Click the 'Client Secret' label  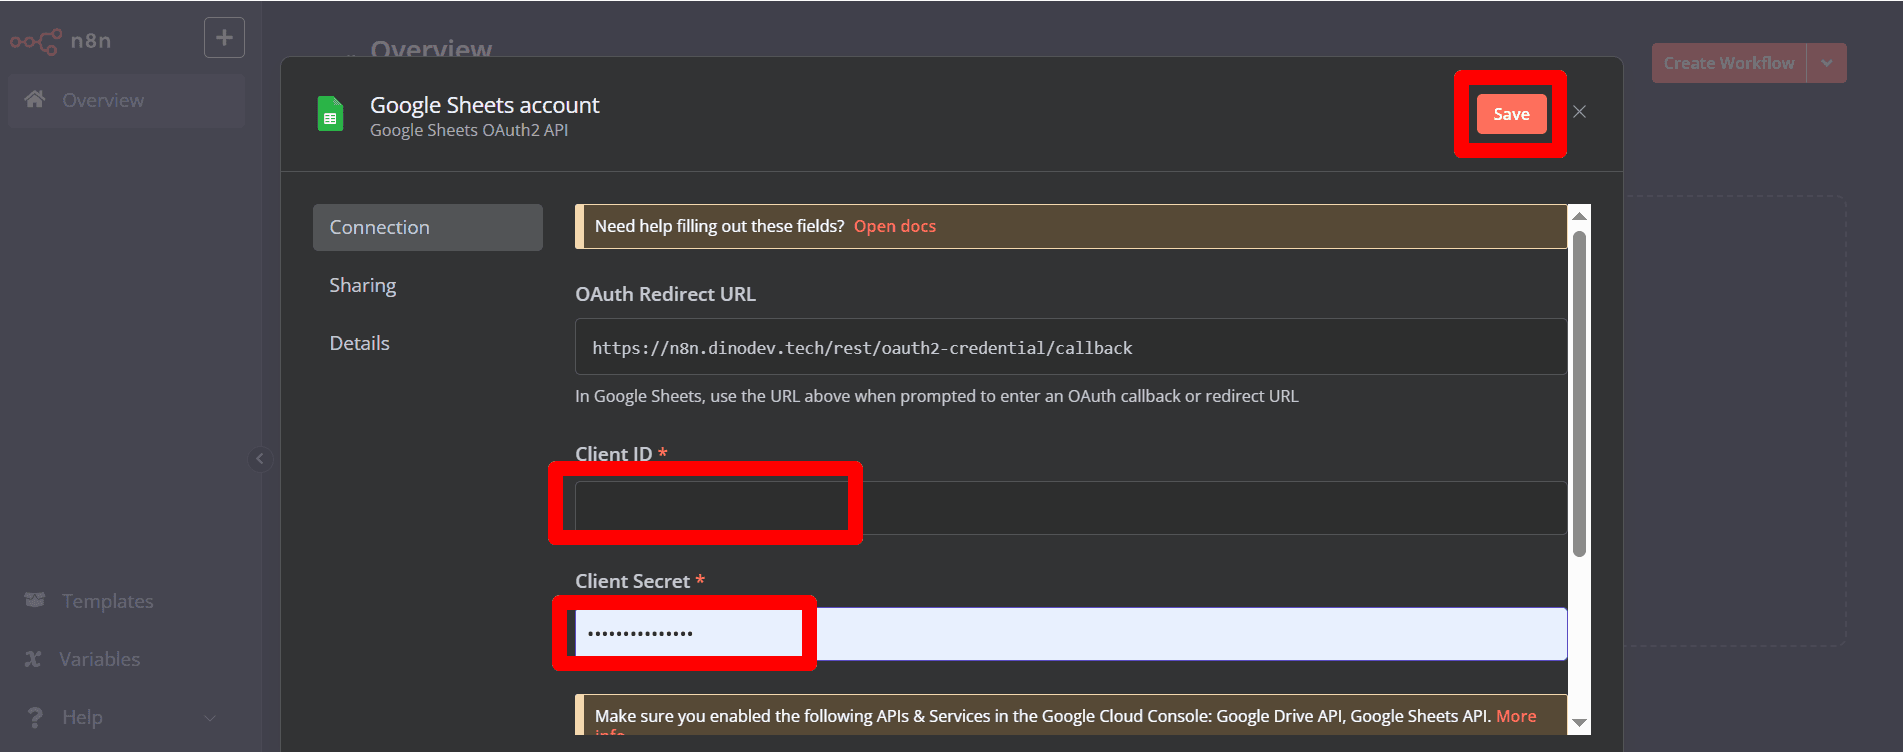[x=633, y=581]
